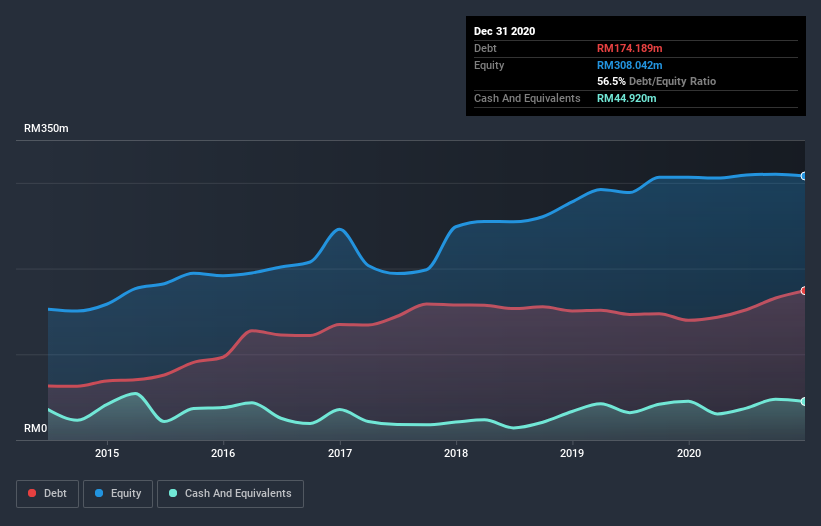Select the Cash endpoint marker on chart
Viewport: 821px width, 526px height.
pyautogui.click(x=804, y=401)
